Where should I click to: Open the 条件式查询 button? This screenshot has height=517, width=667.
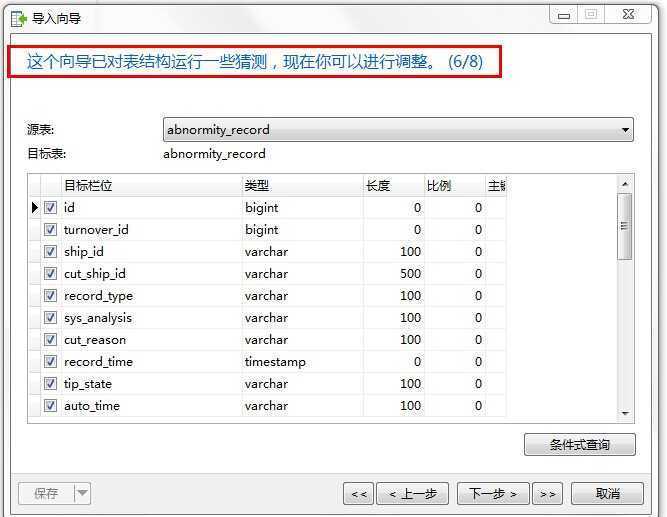click(580, 445)
